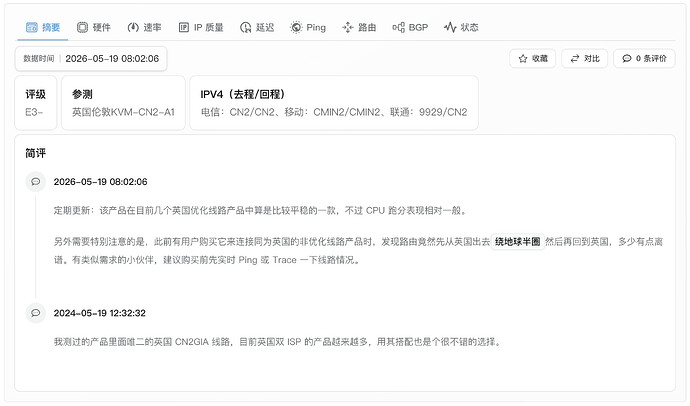This screenshot has width=690, height=406.
Task: Click the Ping target icon
Action: point(296,27)
